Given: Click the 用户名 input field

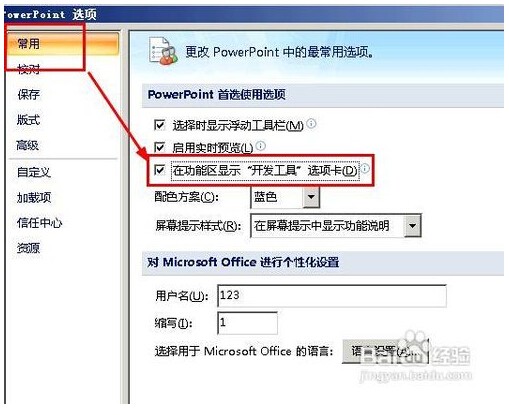Looking at the screenshot, I should (x=332, y=296).
